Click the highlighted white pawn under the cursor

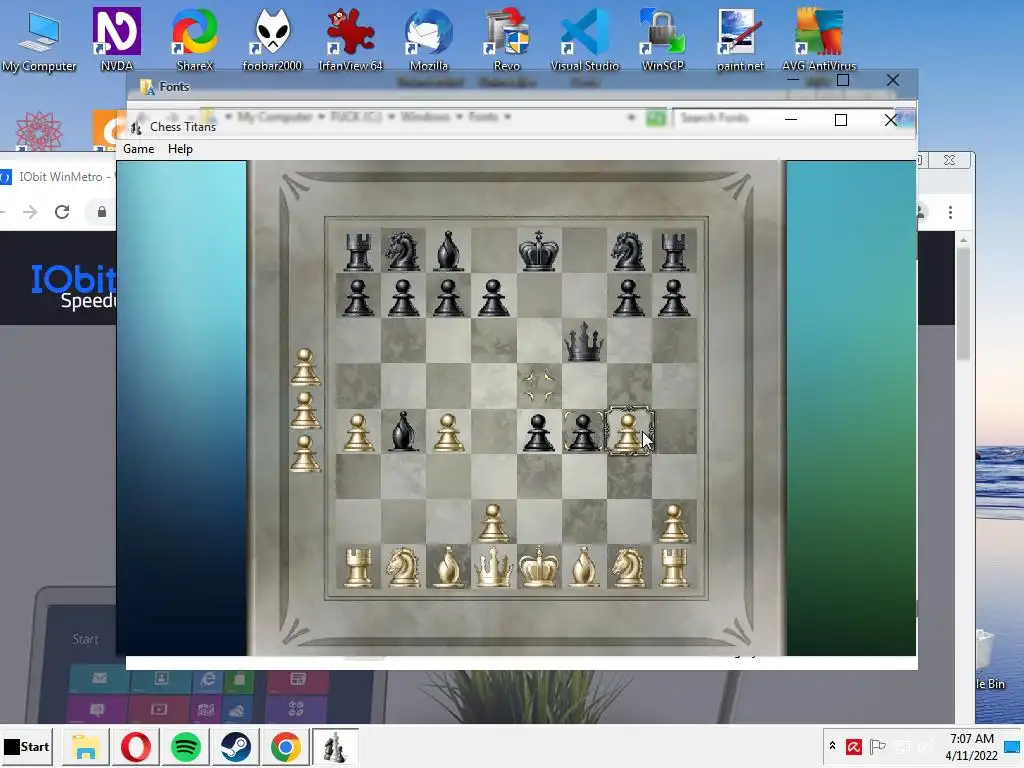(629, 431)
